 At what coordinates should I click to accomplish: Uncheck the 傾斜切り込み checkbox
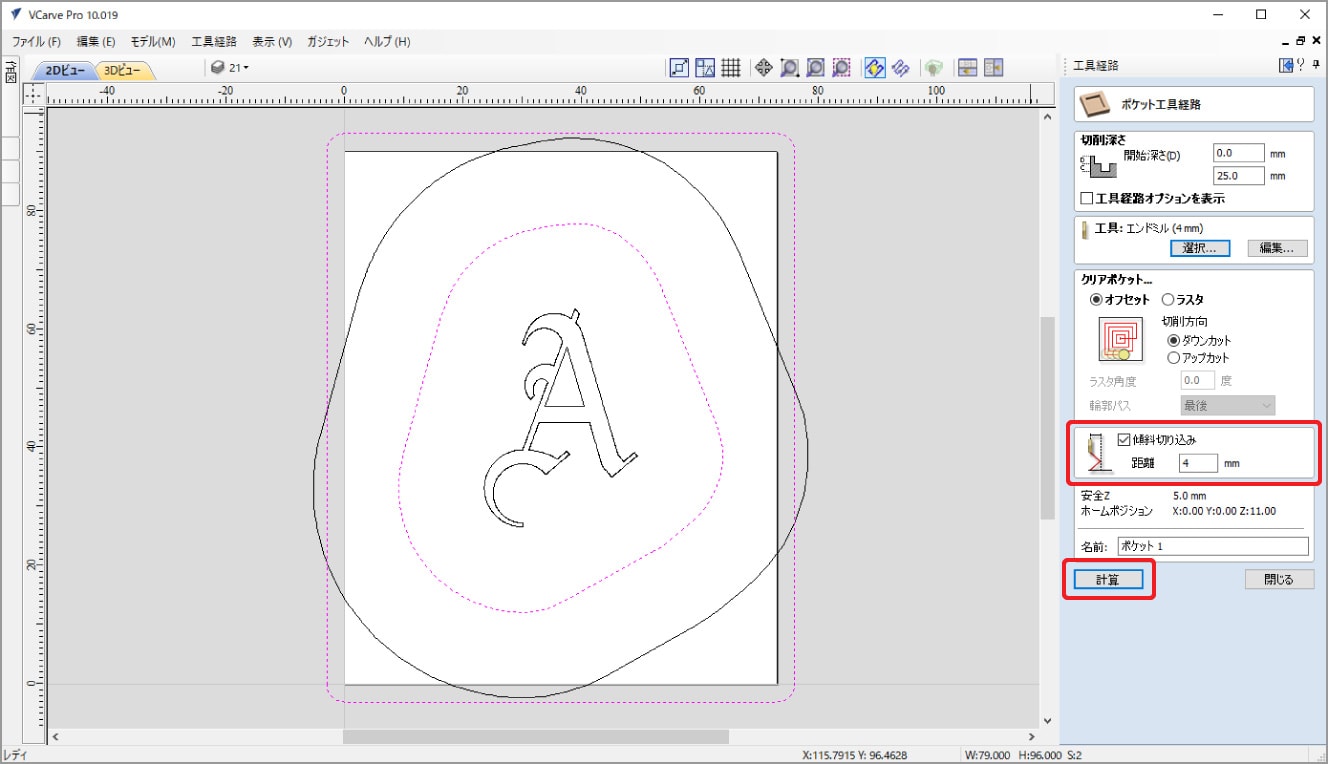tap(1124, 439)
